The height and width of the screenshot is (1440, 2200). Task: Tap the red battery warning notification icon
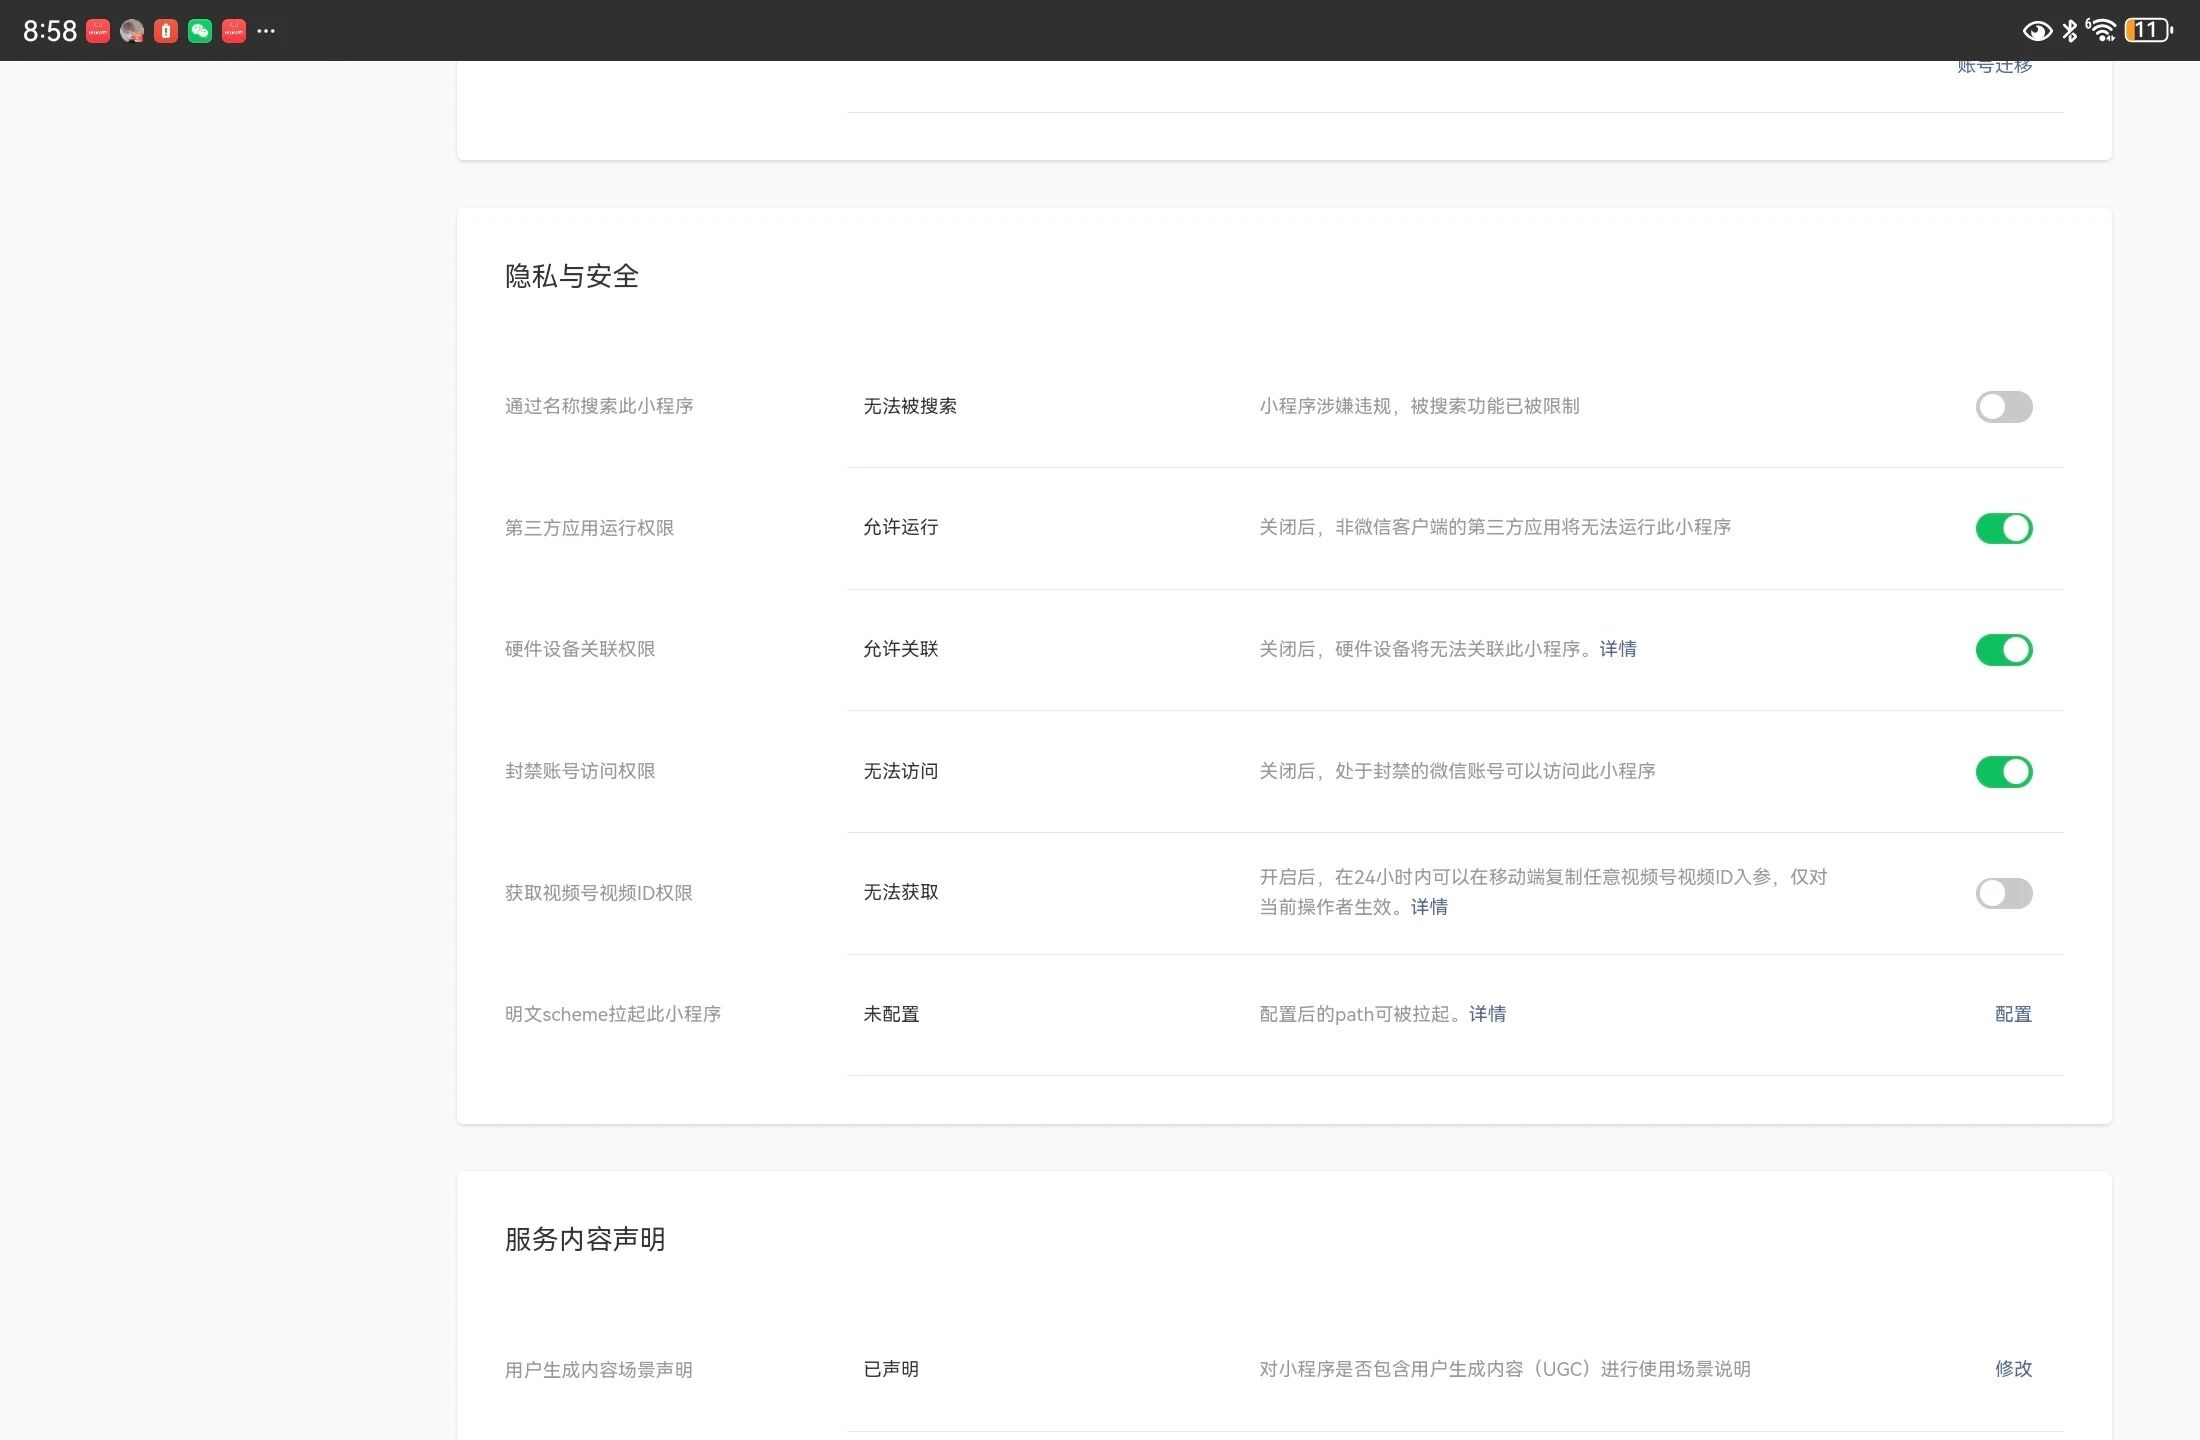coord(166,31)
